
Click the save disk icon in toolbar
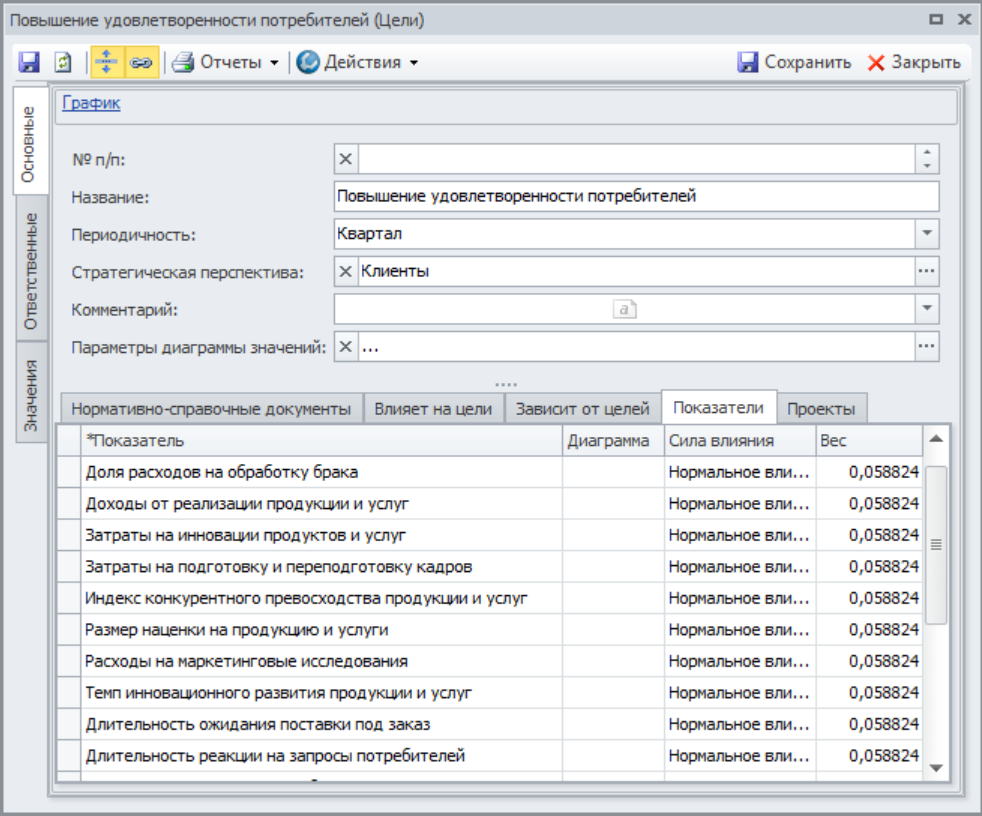point(29,62)
